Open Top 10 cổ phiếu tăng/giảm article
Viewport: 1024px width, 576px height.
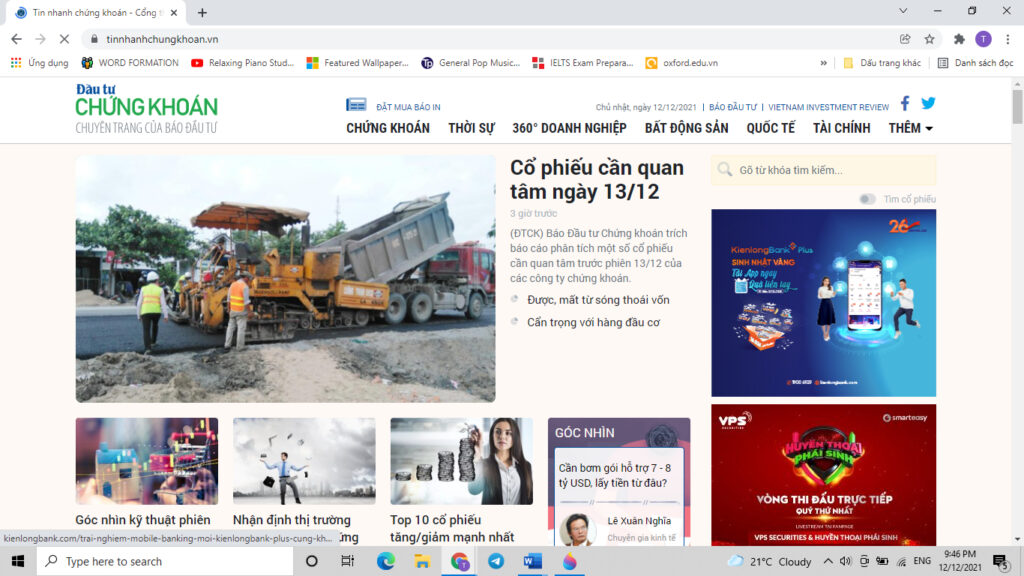452,528
